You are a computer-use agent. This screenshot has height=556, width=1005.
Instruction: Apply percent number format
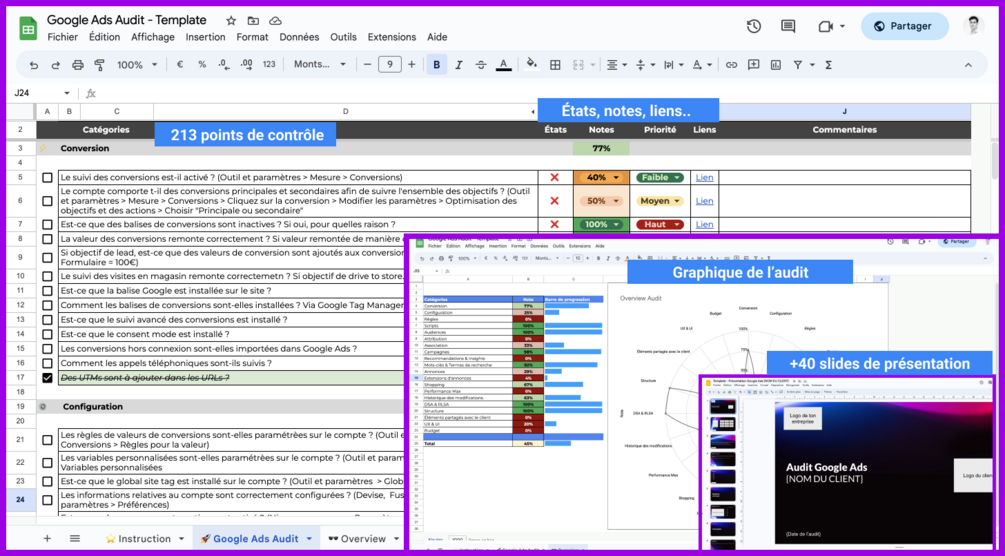tap(202, 65)
